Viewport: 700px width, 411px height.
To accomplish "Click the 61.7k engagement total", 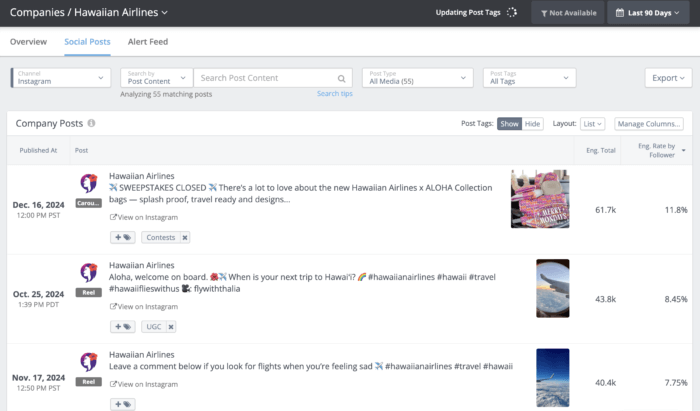I will point(605,210).
